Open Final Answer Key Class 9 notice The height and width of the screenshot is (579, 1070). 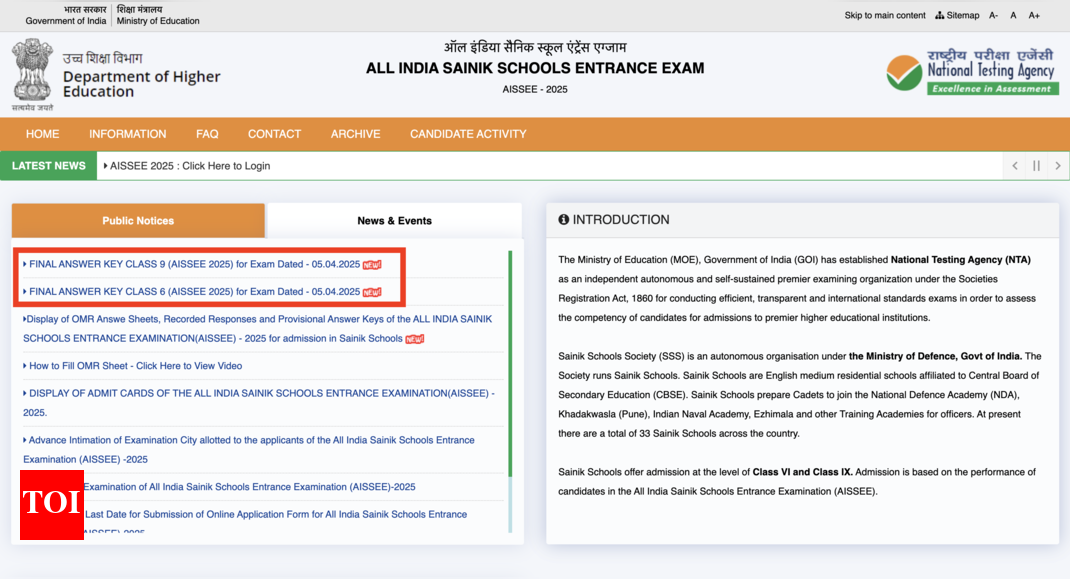point(194,265)
